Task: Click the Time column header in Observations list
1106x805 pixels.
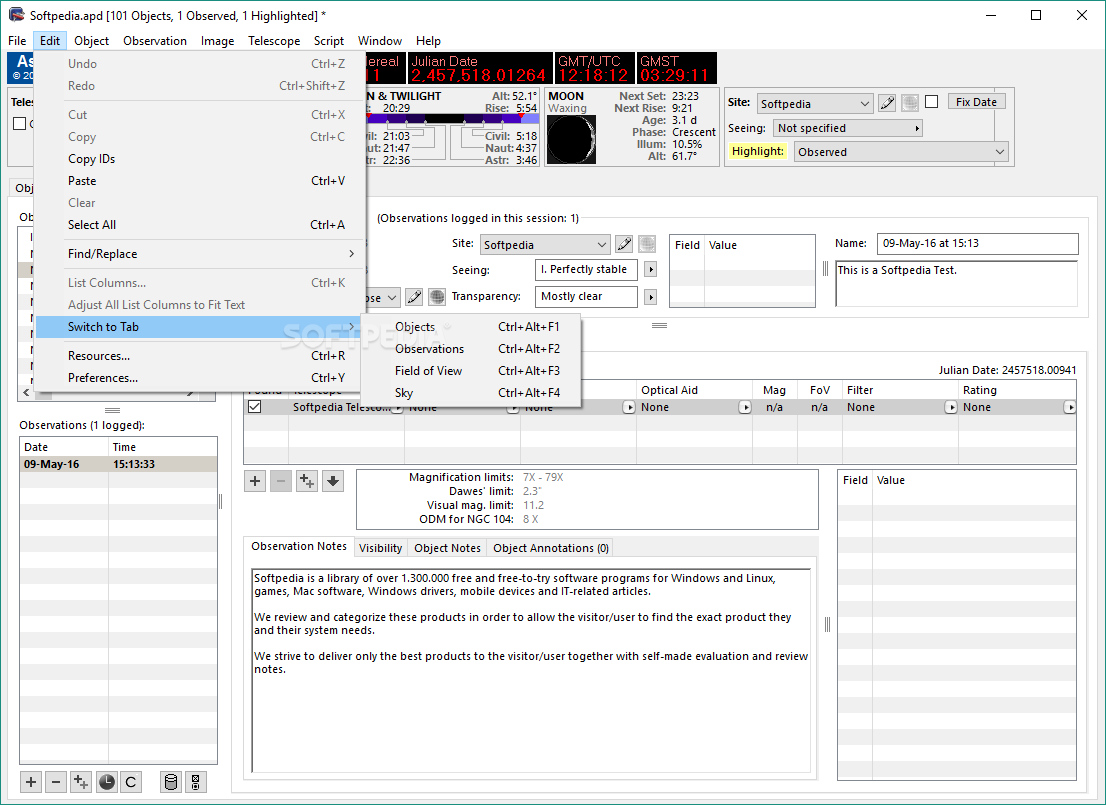Action: (x=163, y=447)
